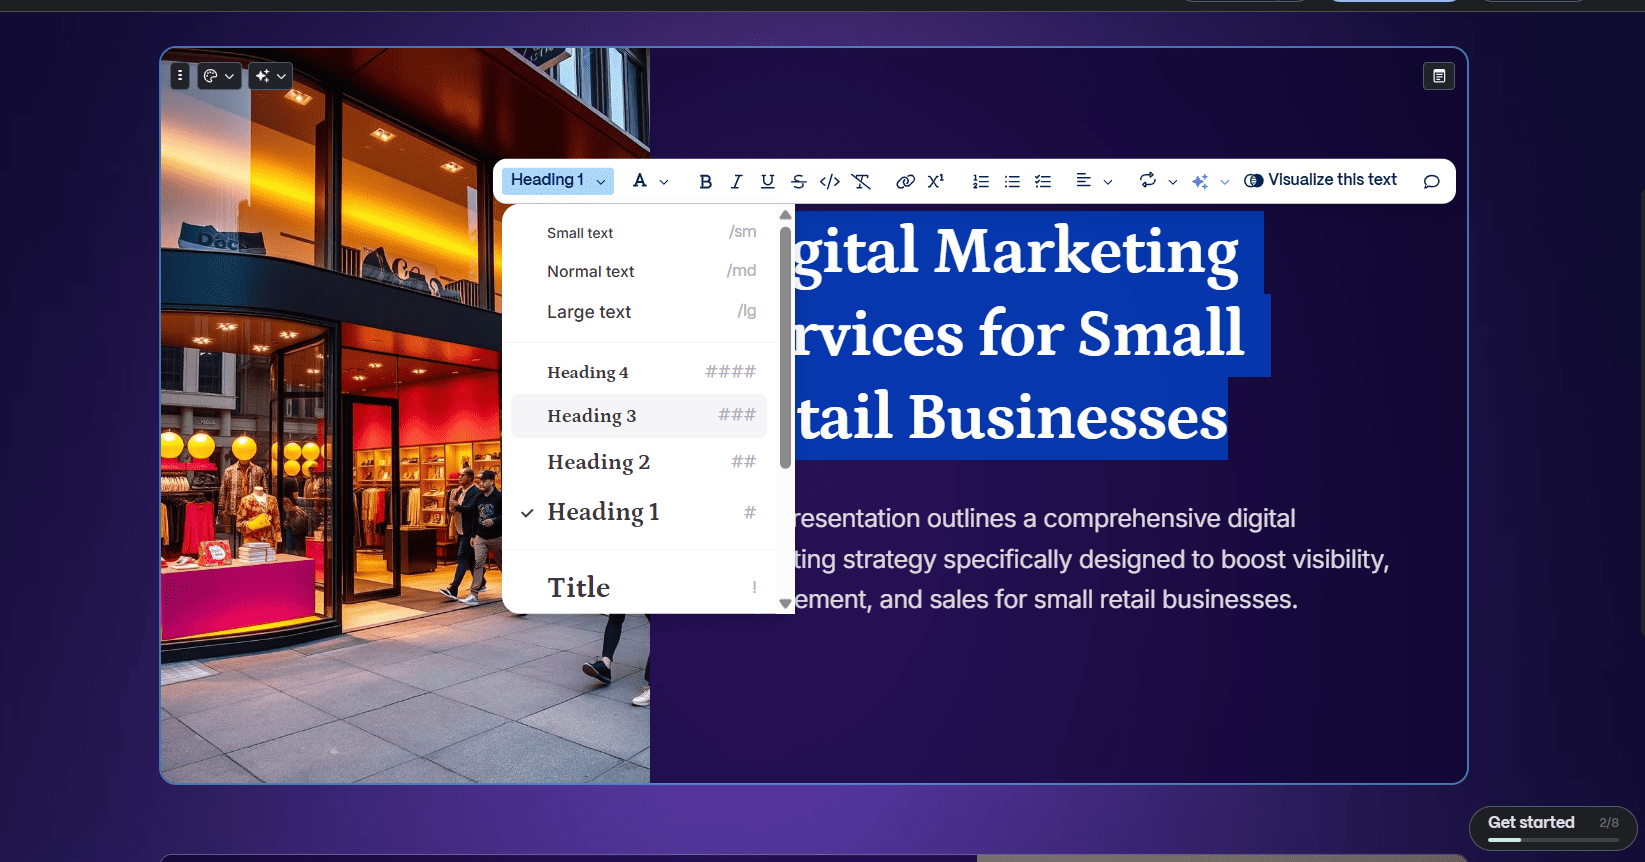1645x862 pixels.
Task: Expand the convert block chevron
Action: [x=1173, y=182]
